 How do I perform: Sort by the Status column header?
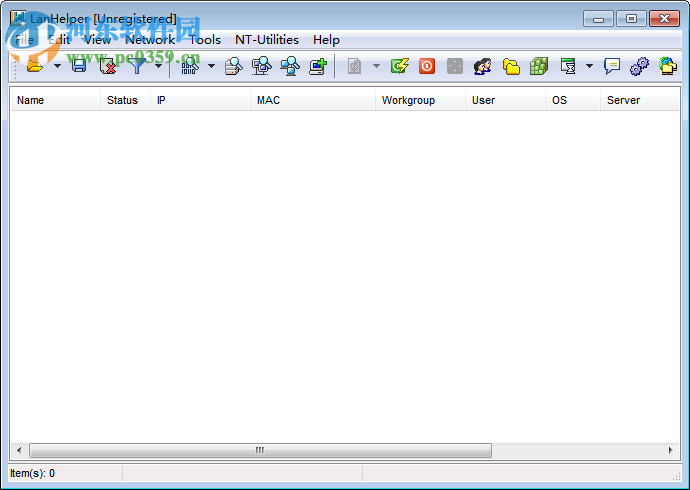click(x=125, y=100)
